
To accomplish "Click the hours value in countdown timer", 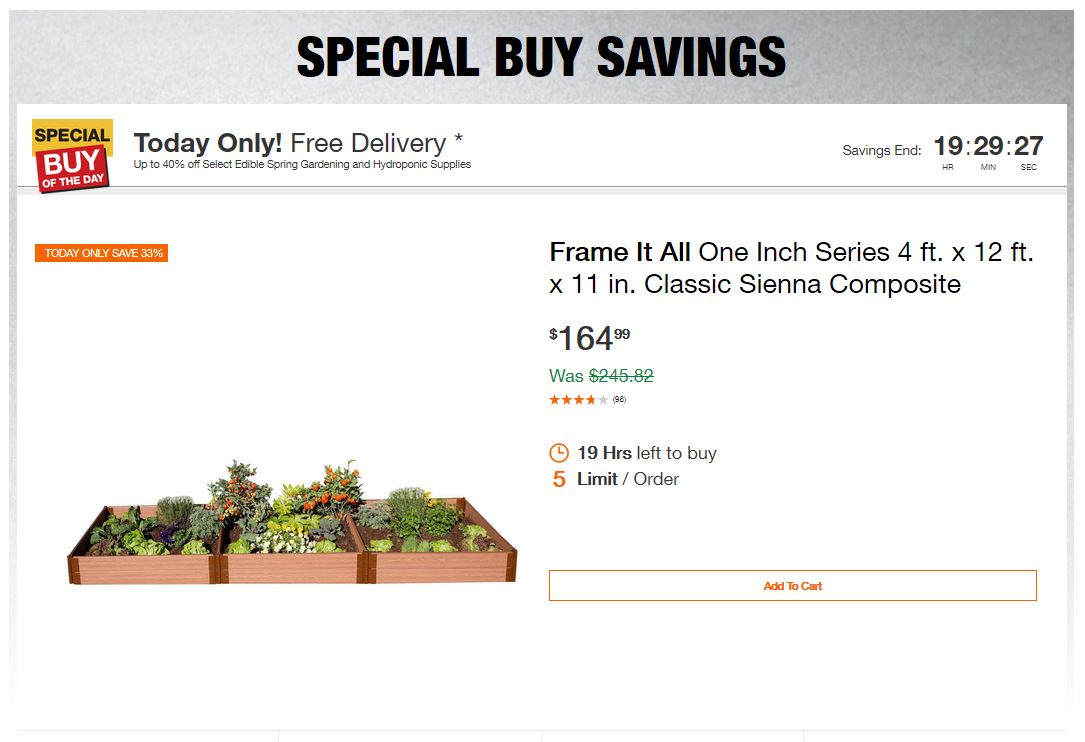I will point(948,147).
